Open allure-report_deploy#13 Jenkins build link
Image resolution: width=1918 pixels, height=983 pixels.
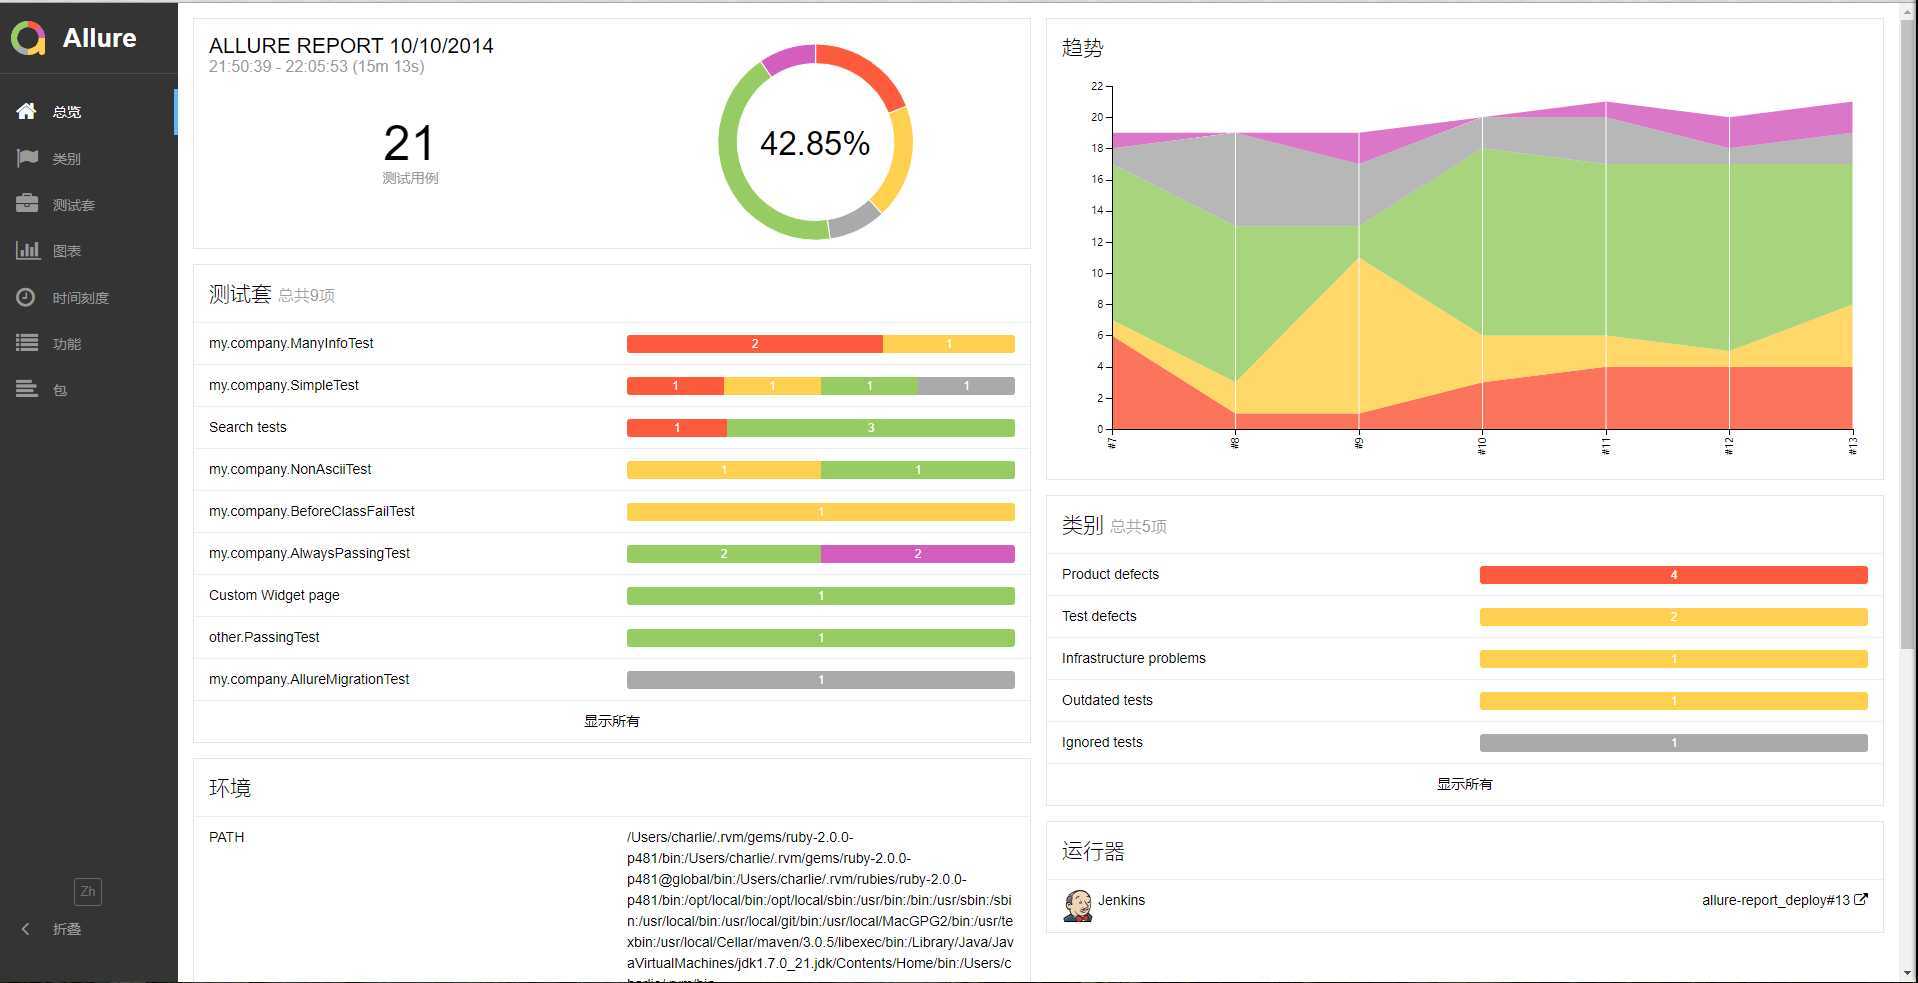click(x=1776, y=900)
